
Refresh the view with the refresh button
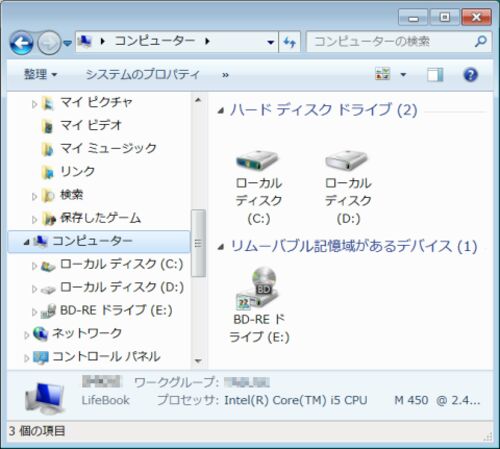coord(289,42)
